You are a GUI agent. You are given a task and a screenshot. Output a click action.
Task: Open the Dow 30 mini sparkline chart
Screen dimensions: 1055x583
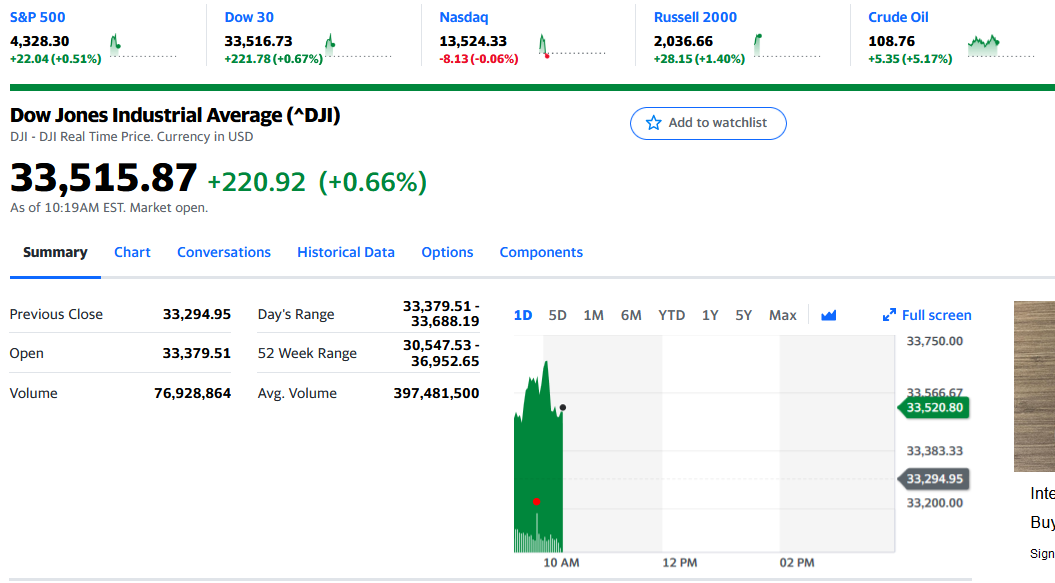click(357, 47)
